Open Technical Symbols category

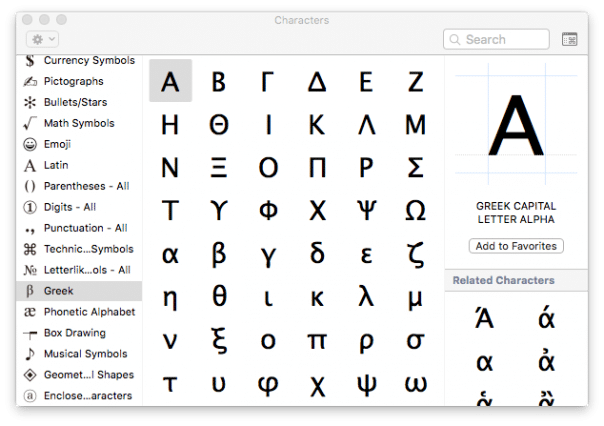point(79,249)
